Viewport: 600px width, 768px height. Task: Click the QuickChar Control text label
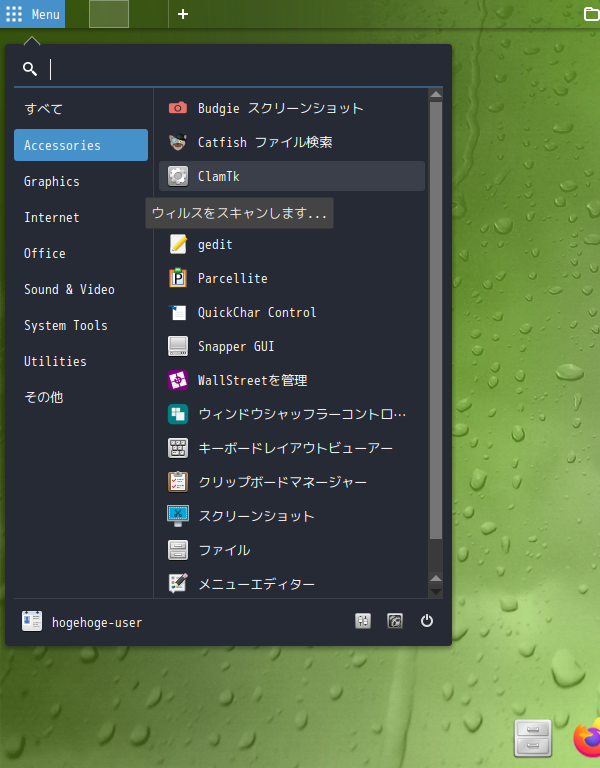tap(257, 312)
